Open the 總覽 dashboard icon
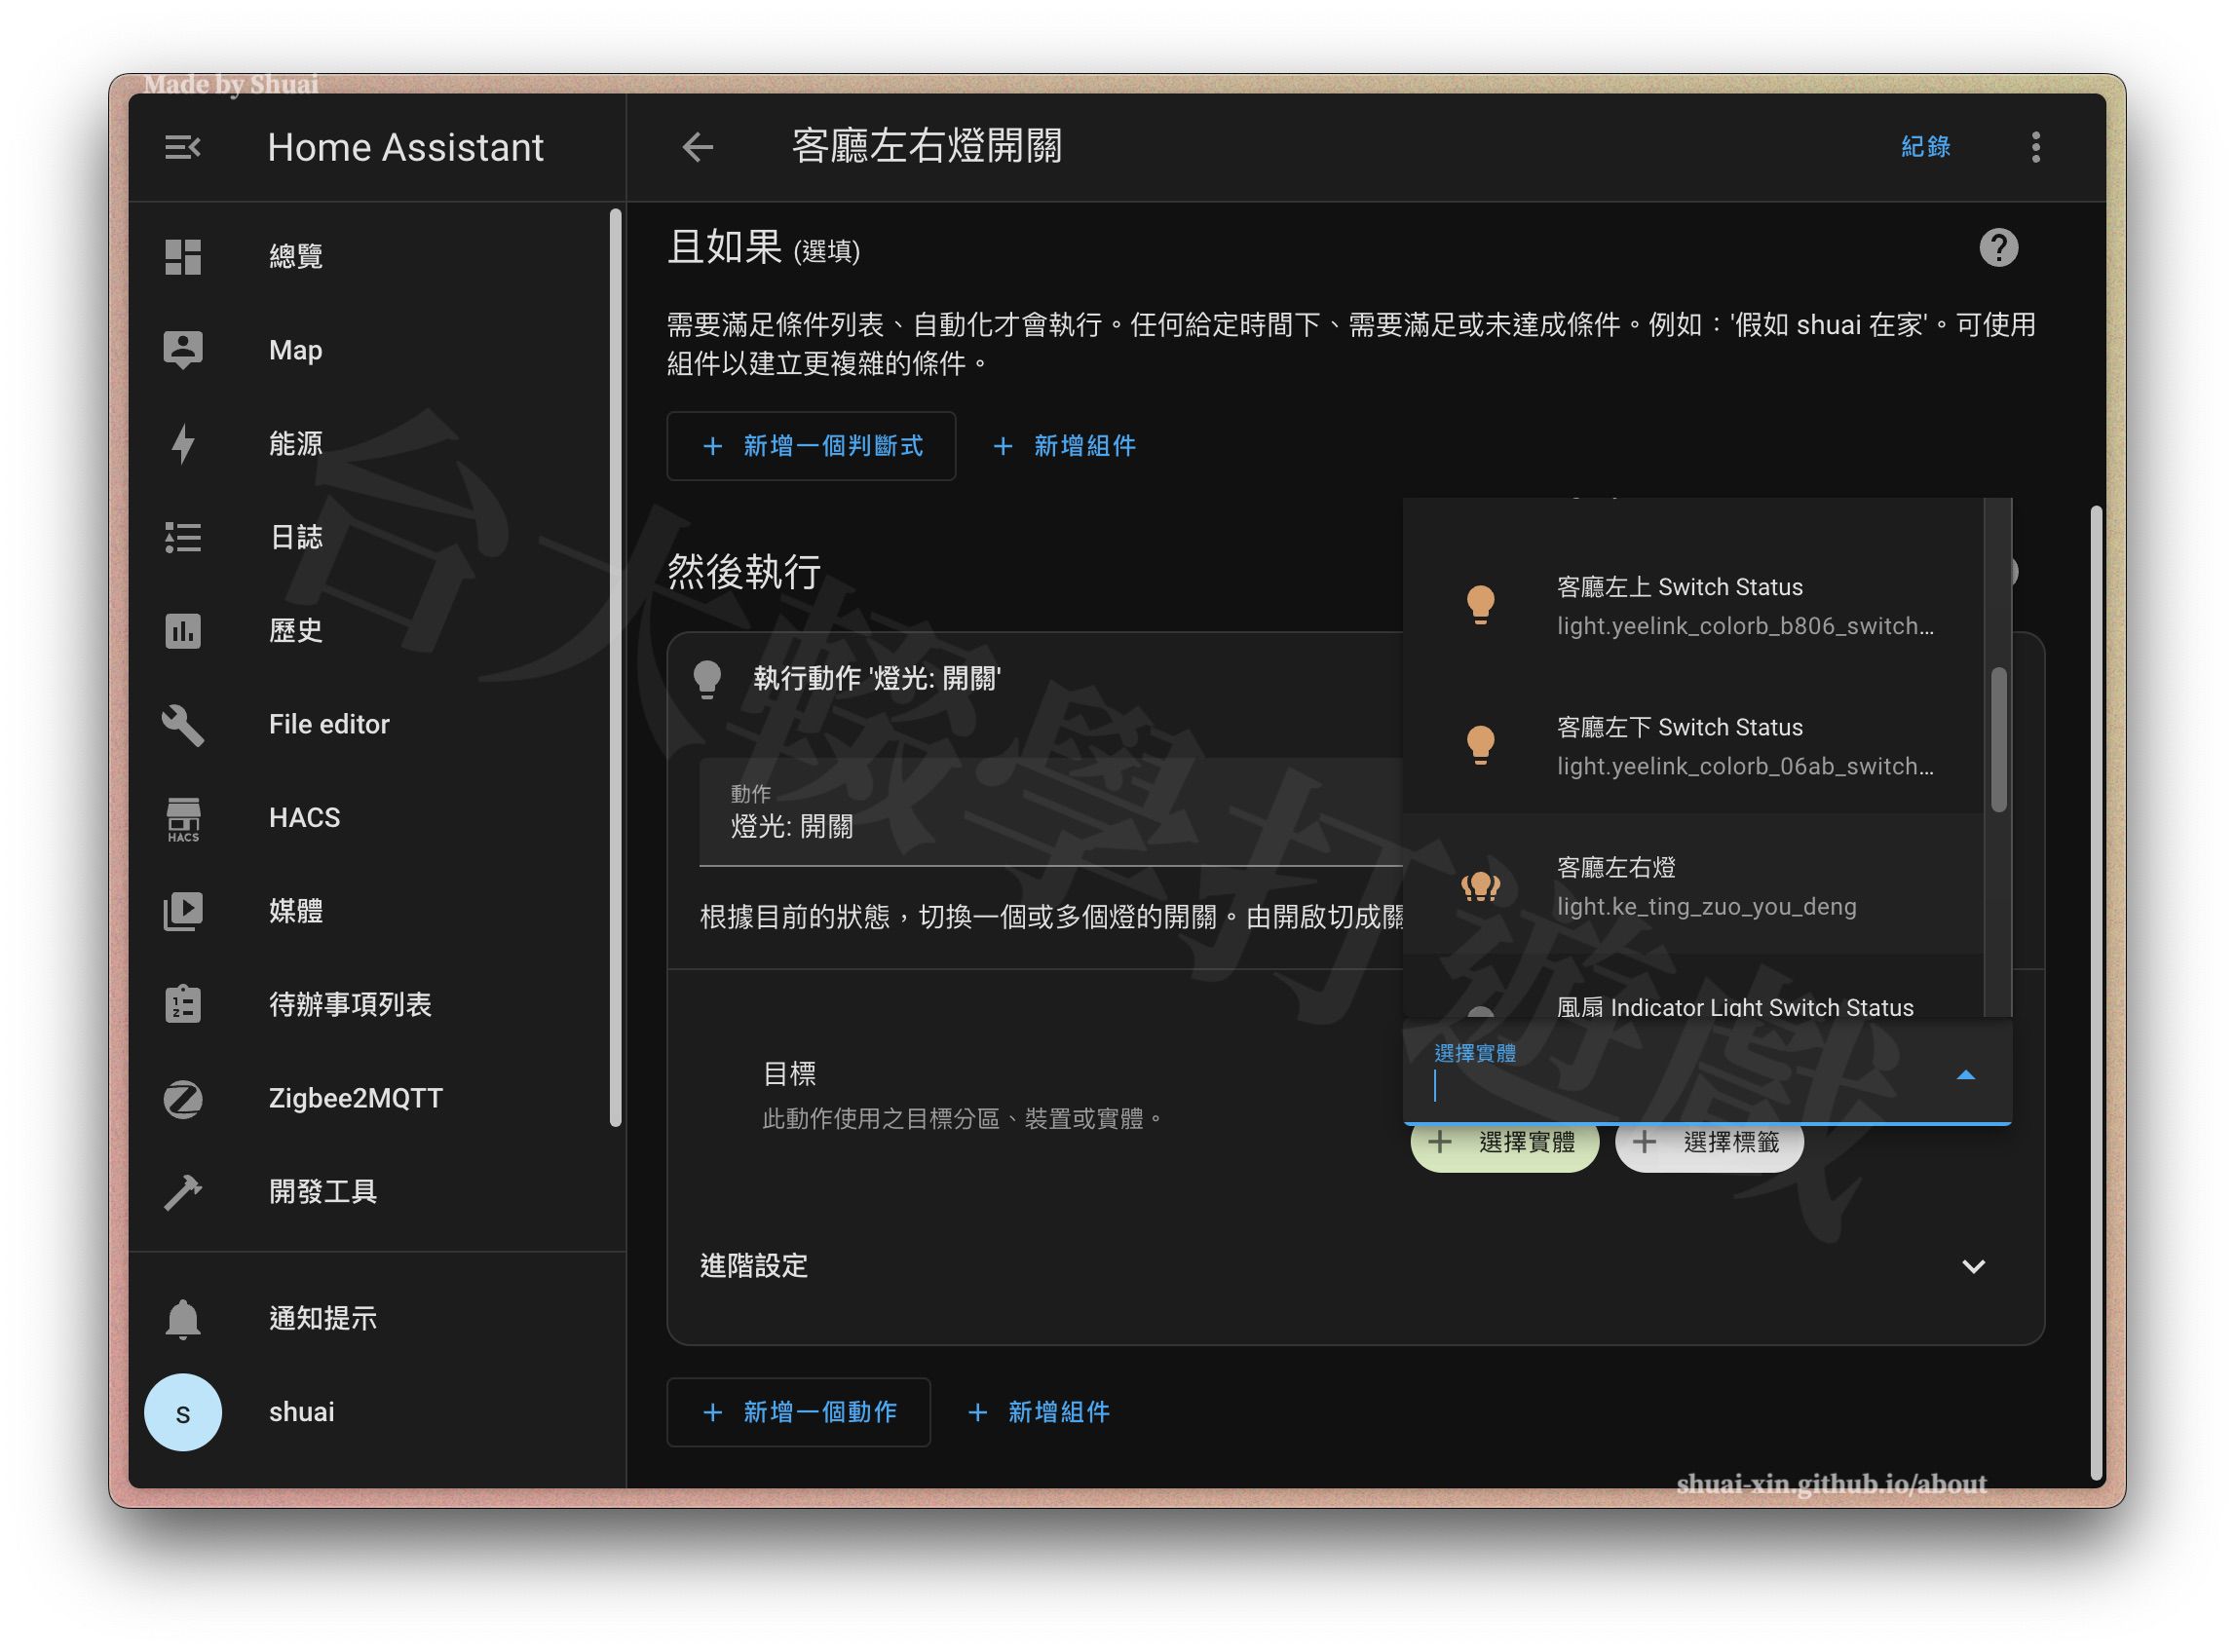The image size is (2235, 1652). coord(183,256)
